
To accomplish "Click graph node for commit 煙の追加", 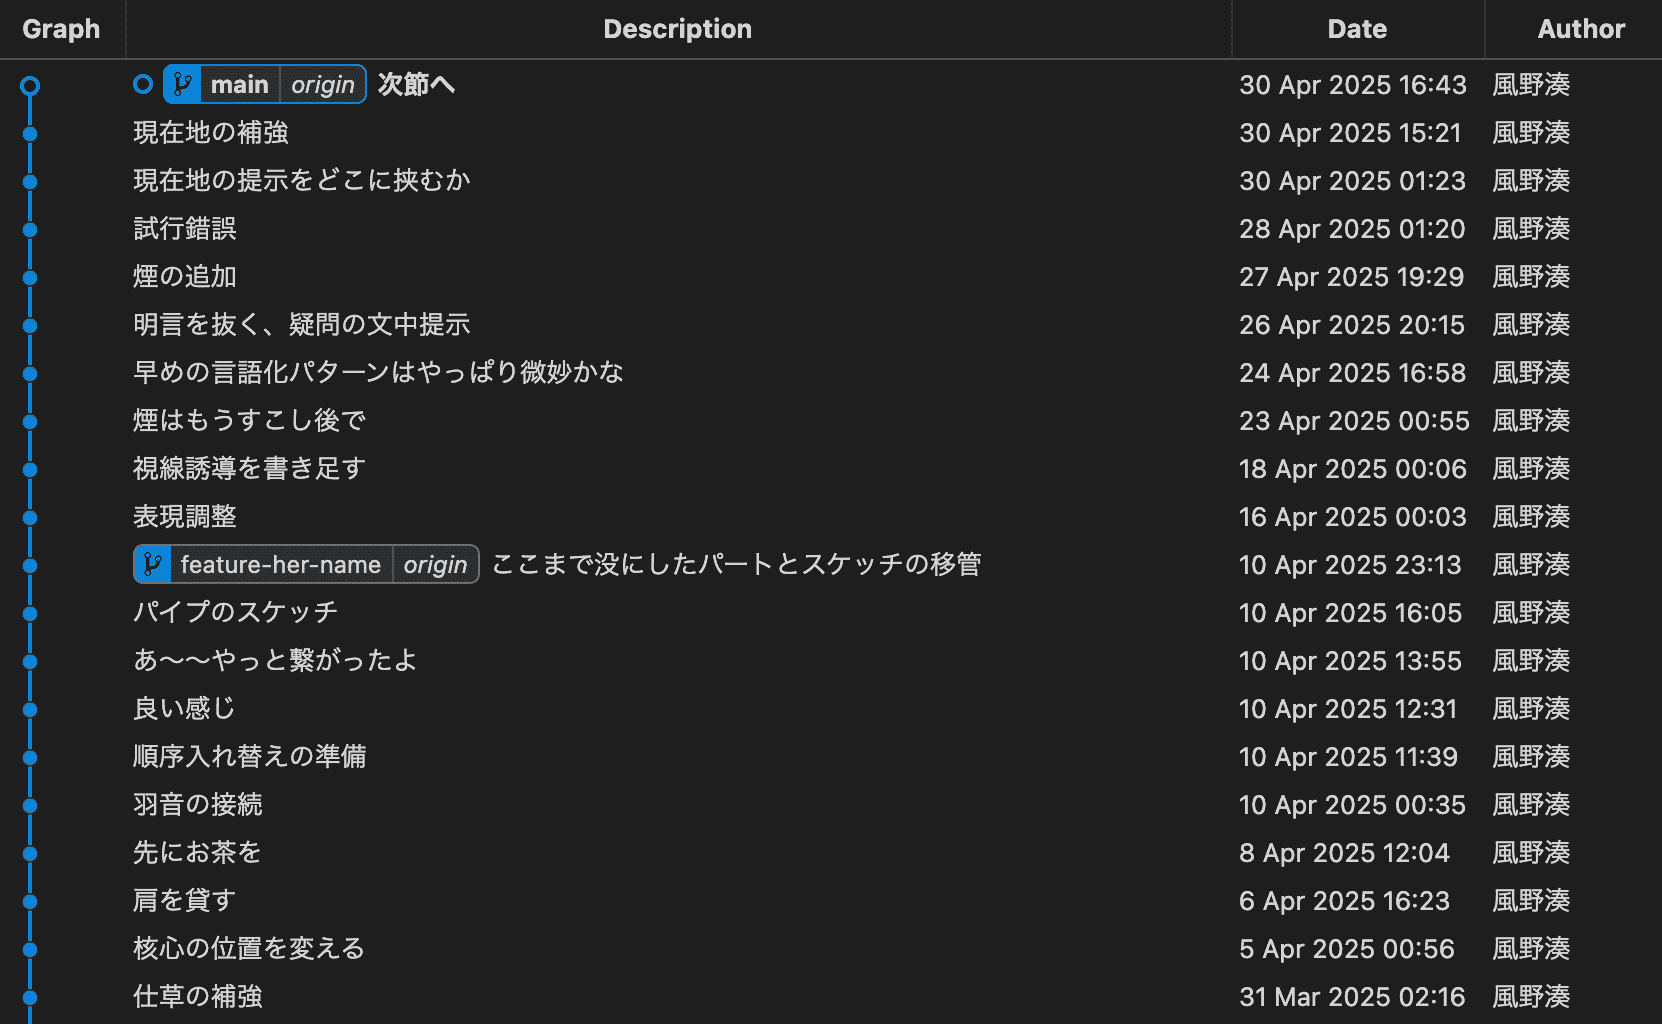I will (30, 278).
